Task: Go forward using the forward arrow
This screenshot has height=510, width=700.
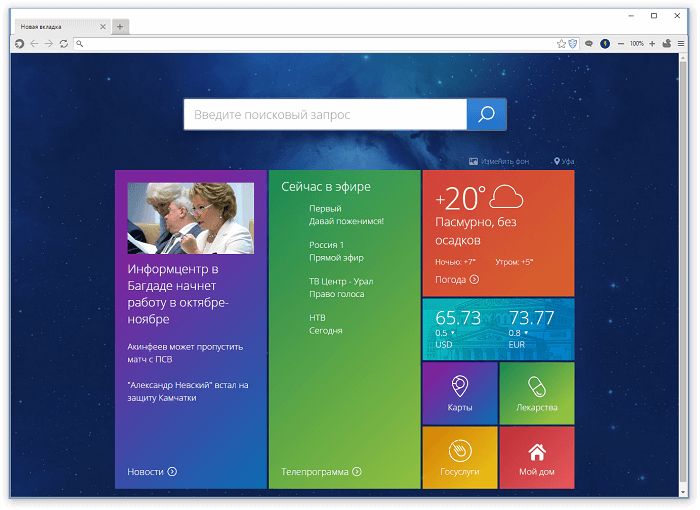Action: coord(49,44)
